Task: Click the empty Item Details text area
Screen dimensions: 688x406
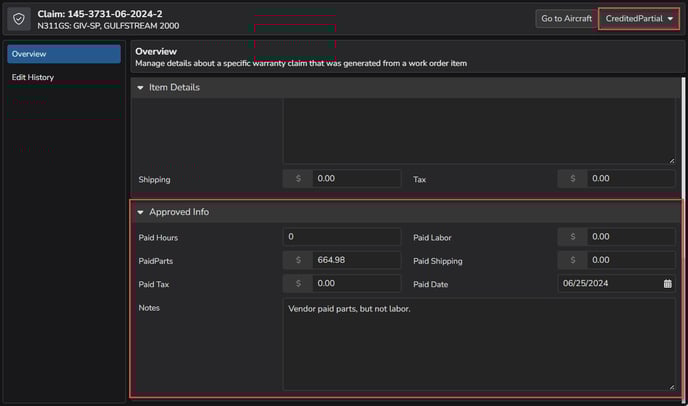Action: [x=479, y=131]
